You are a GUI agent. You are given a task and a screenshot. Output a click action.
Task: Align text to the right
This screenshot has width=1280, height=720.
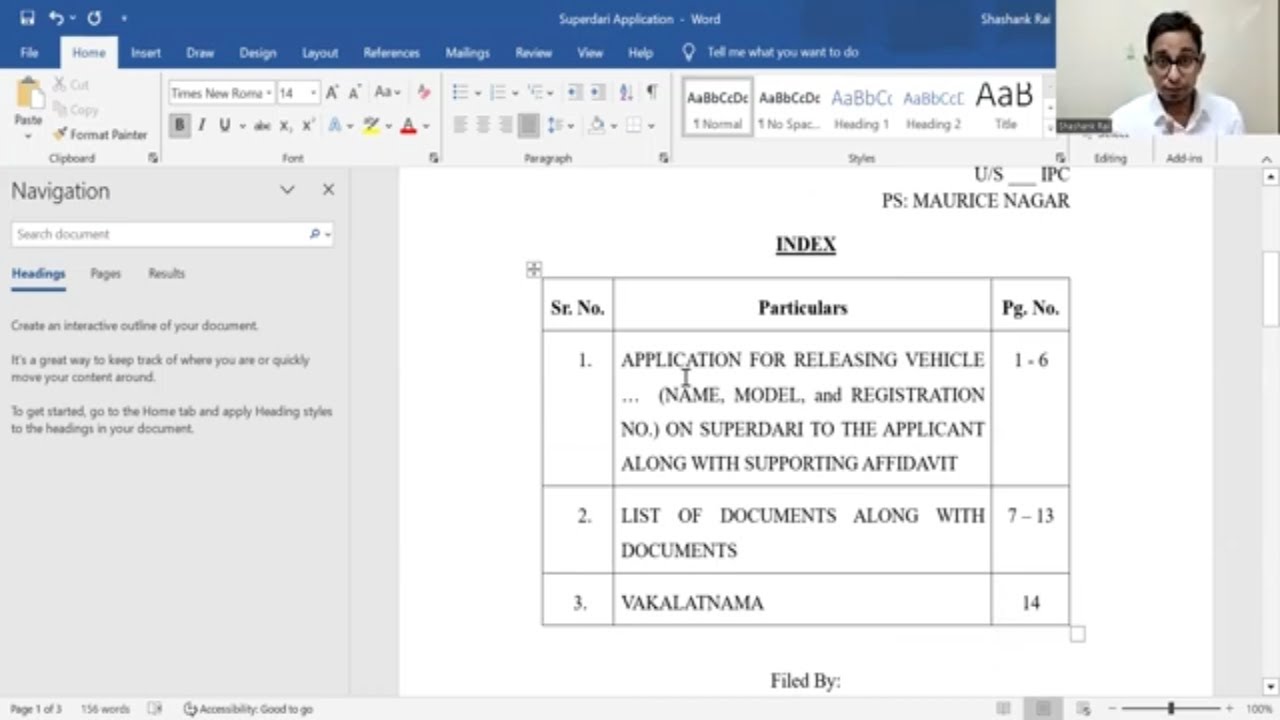tap(506, 125)
